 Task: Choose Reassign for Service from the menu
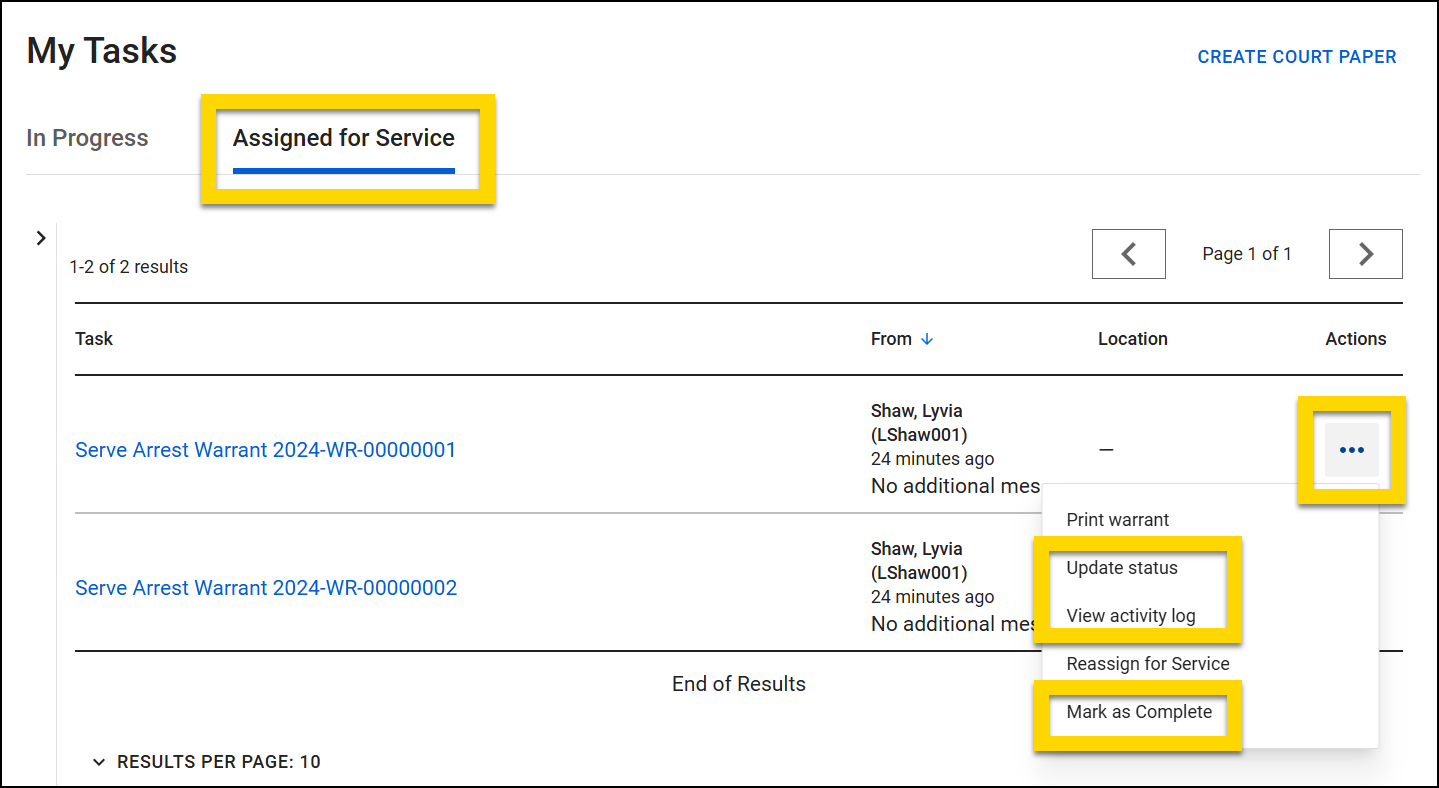[1147, 663]
